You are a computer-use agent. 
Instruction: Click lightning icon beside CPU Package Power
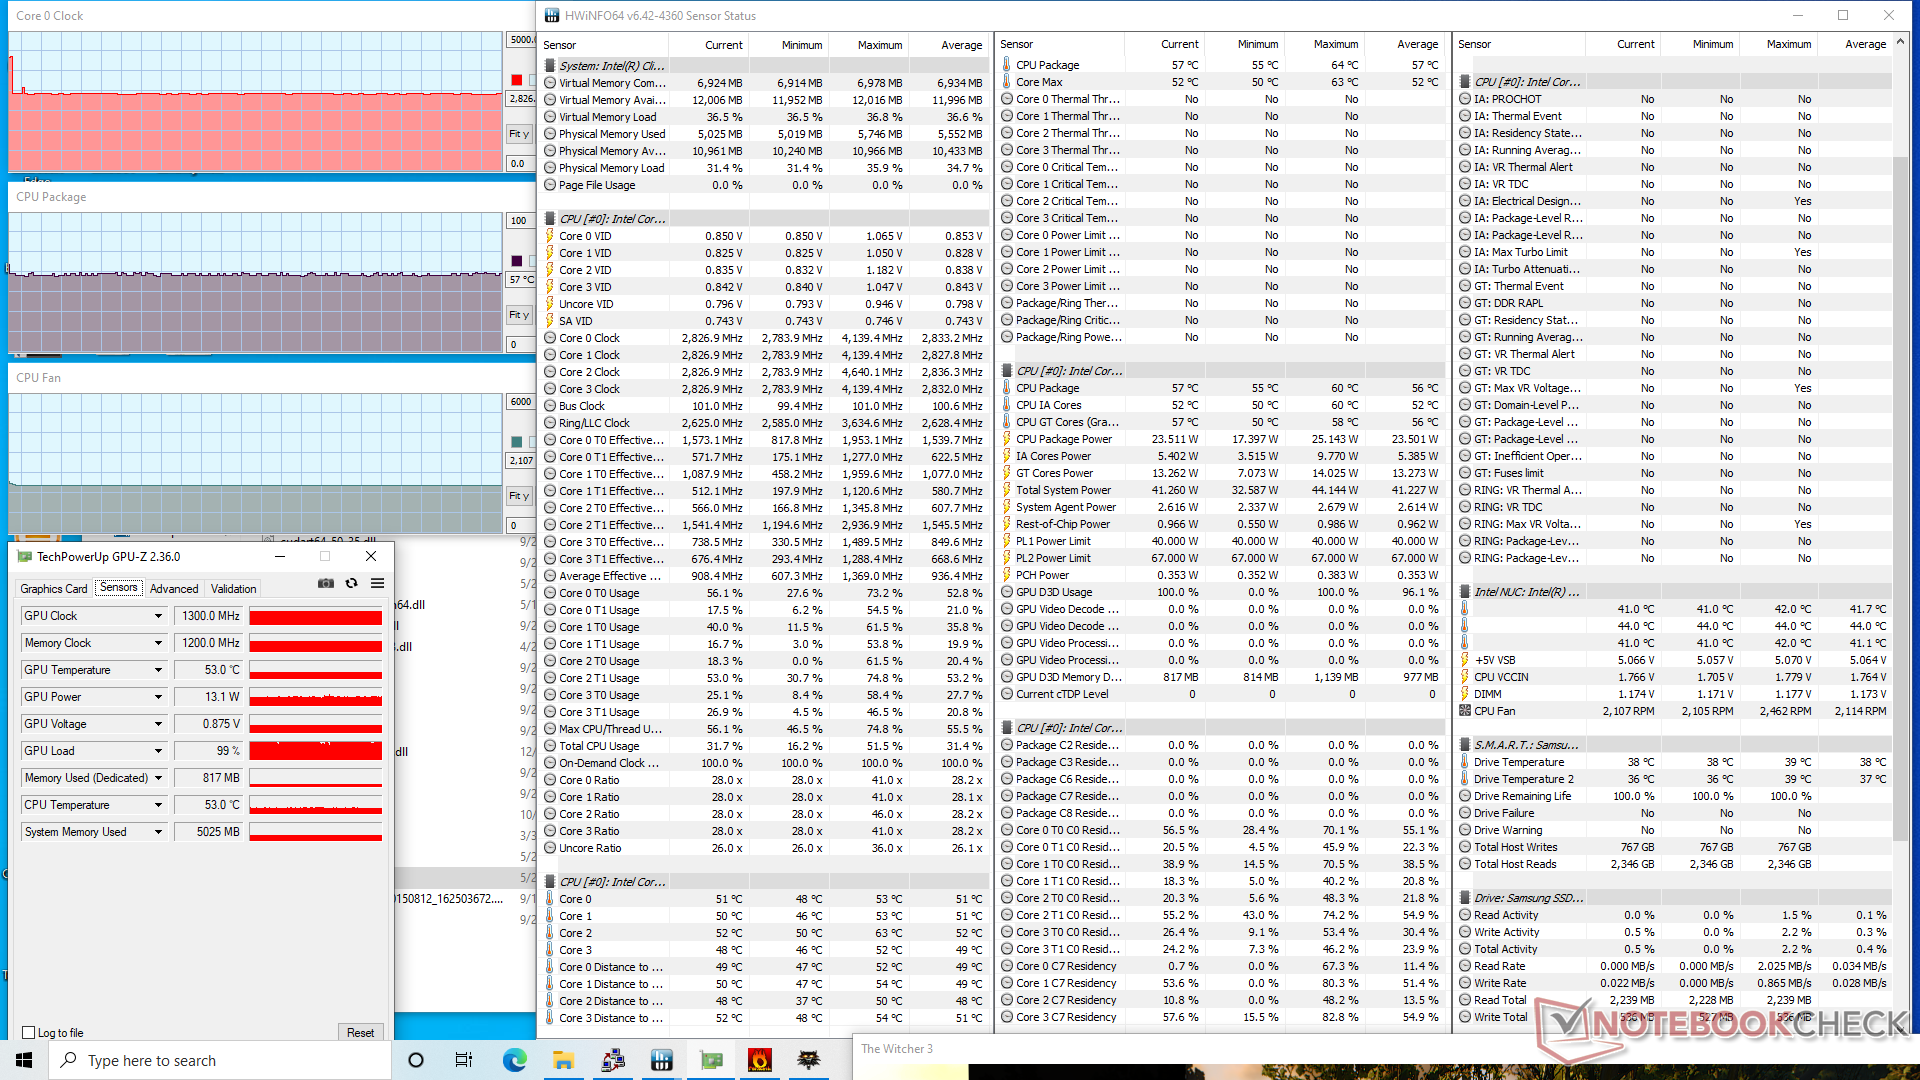(1006, 439)
